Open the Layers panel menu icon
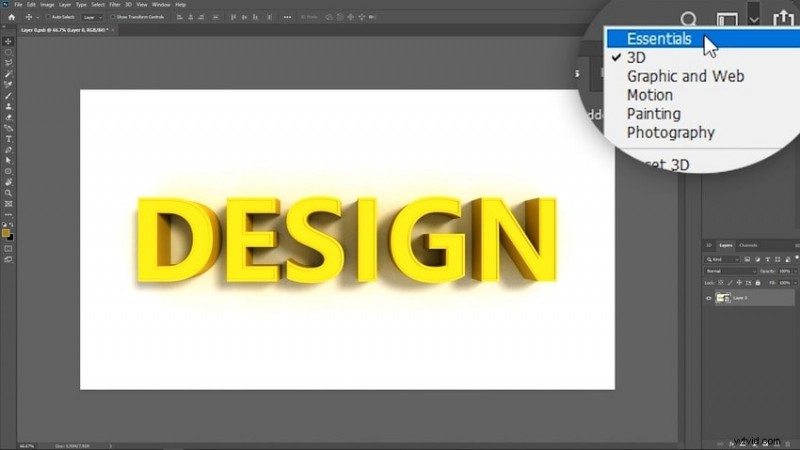800x450 pixels. click(x=797, y=245)
